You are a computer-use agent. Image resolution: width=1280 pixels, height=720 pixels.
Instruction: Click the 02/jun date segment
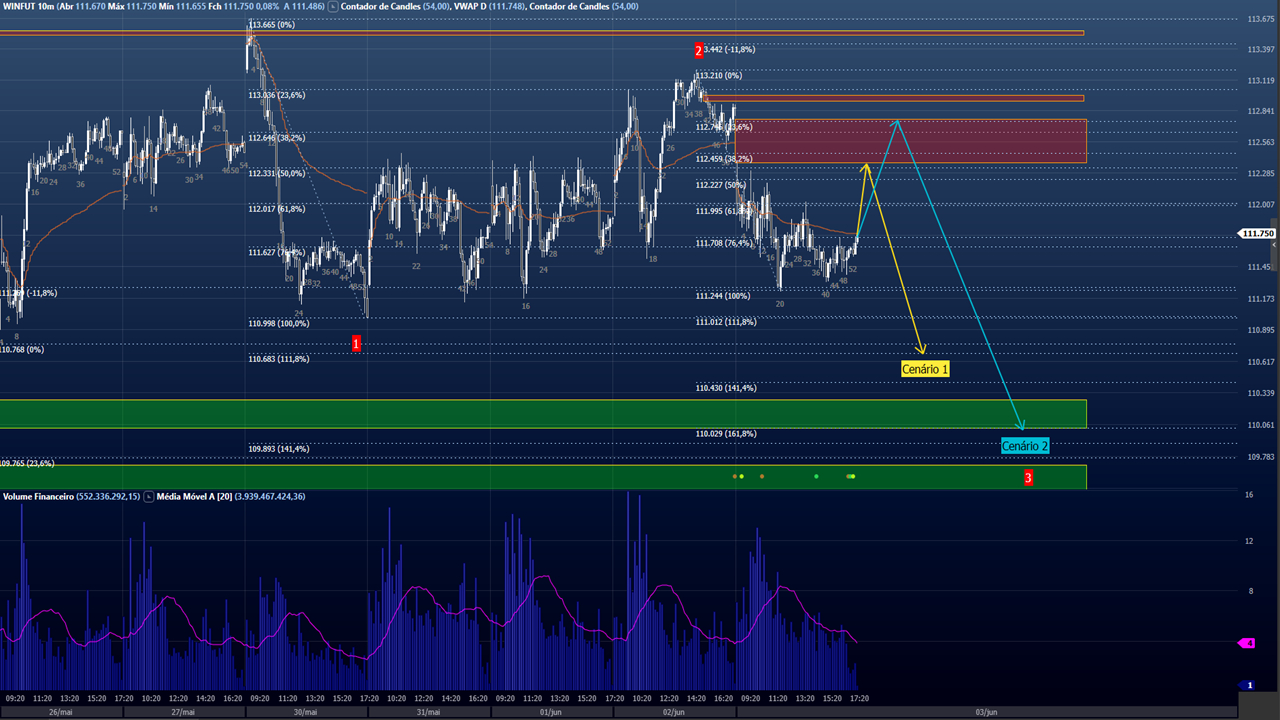674,712
